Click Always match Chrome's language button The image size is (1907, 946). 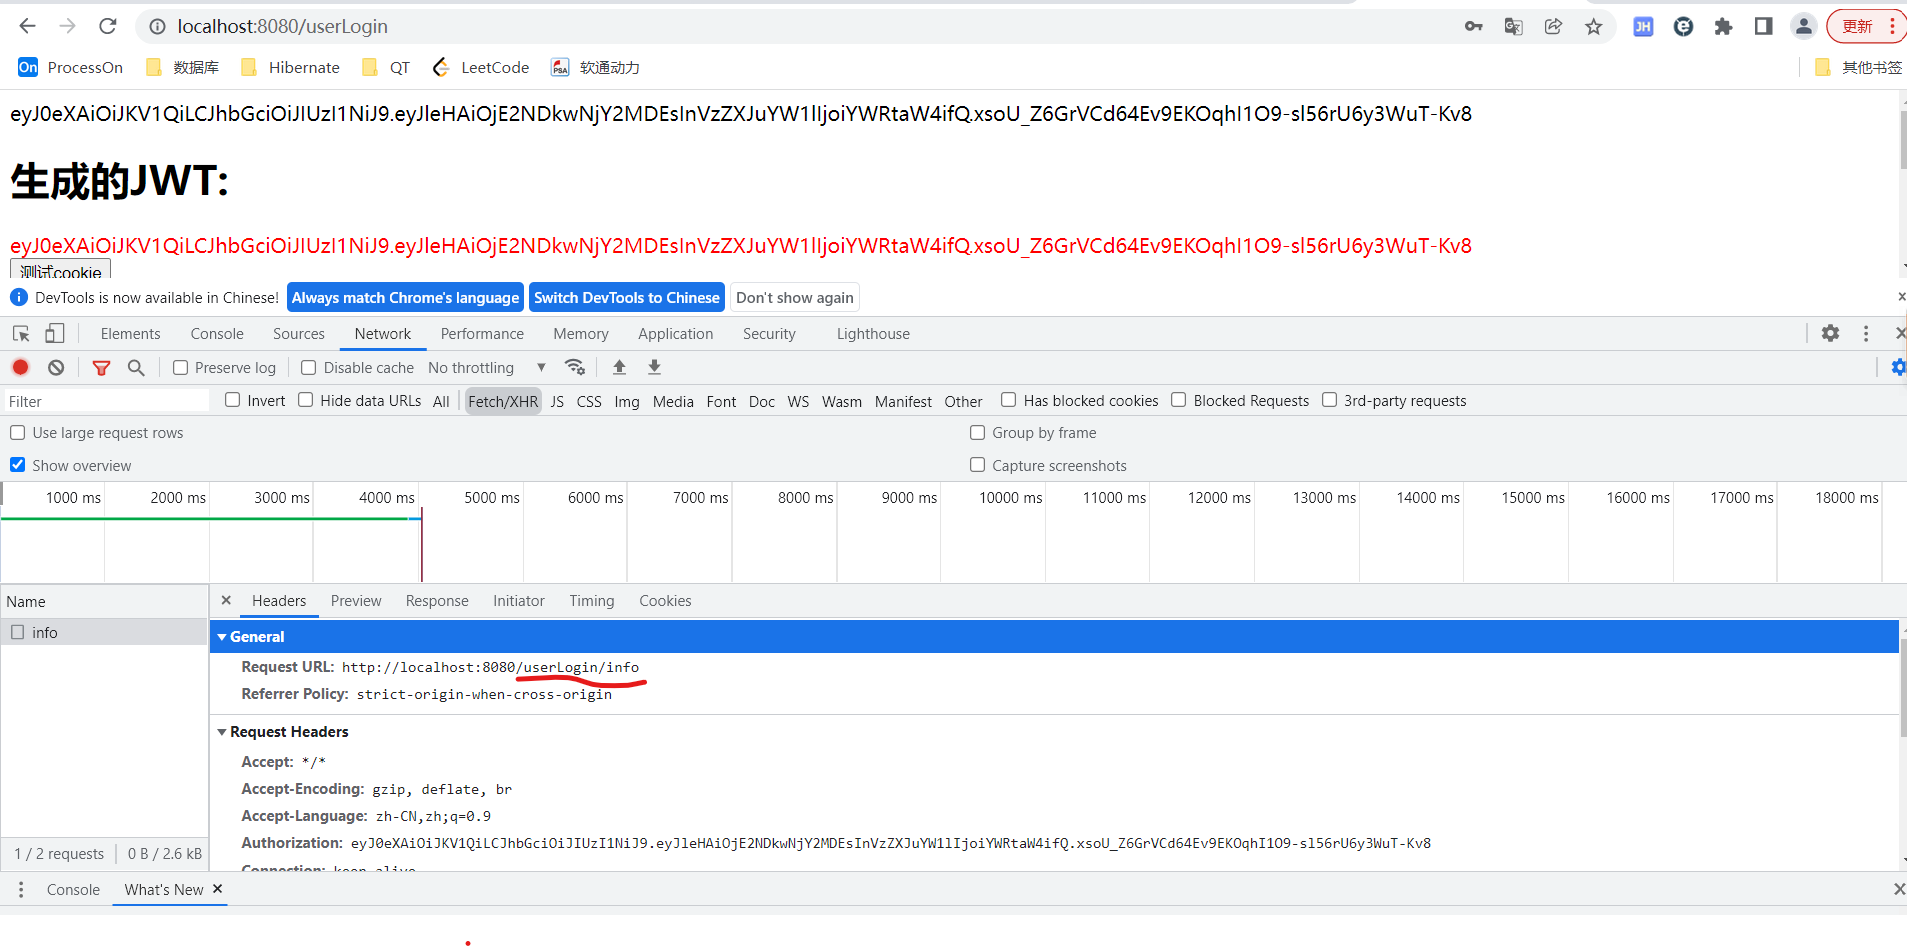point(405,298)
